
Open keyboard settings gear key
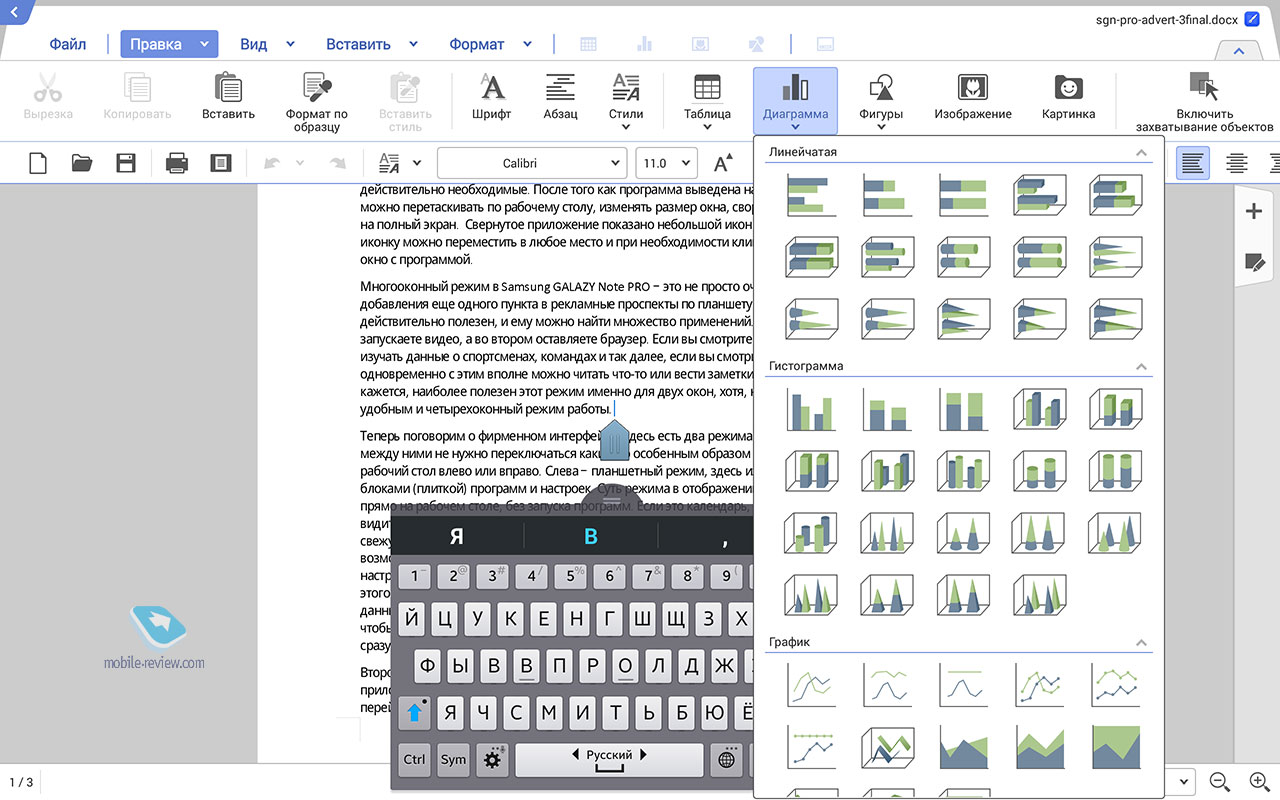pyautogui.click(x=492, y=759)
